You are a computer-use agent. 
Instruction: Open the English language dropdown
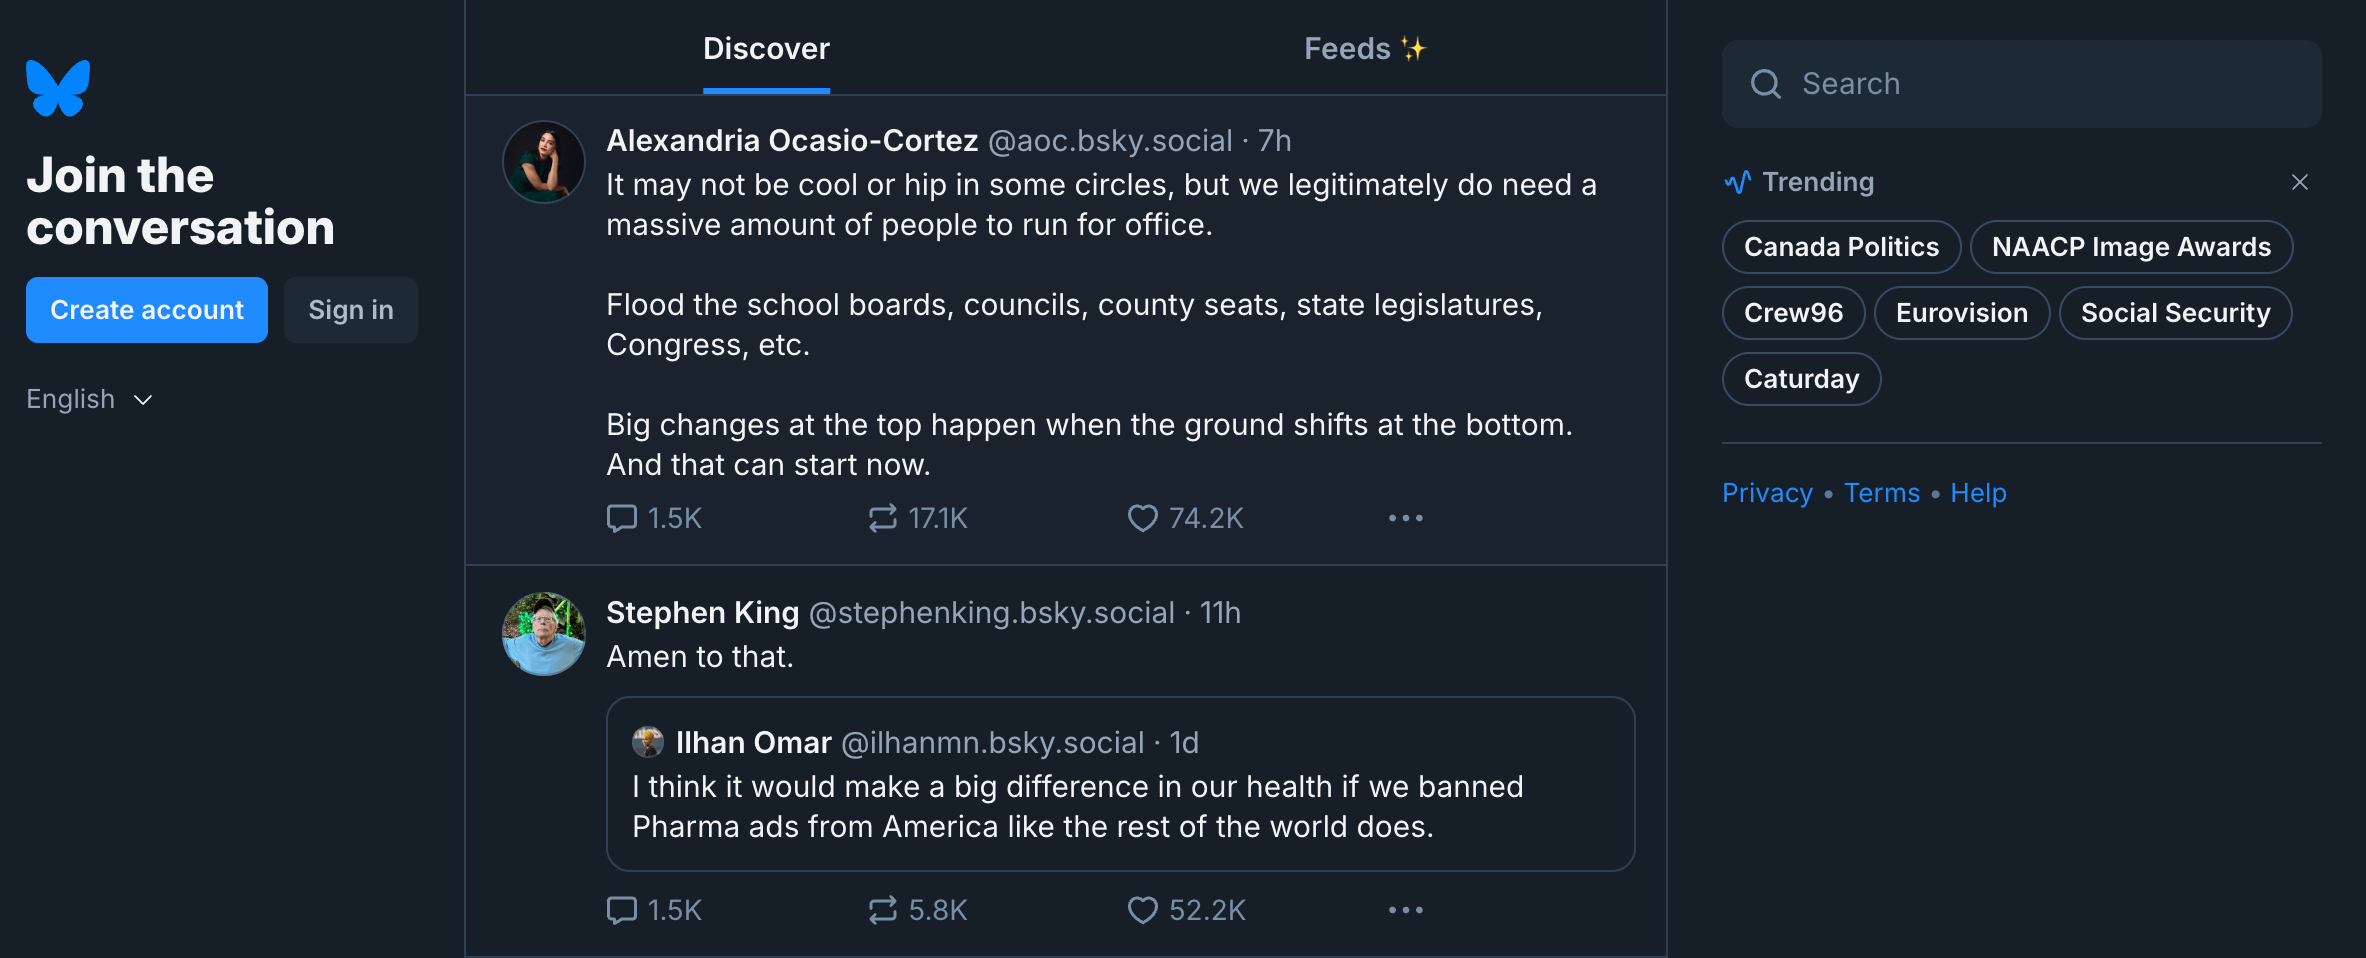pyautogui.click(x=90, y=399)
